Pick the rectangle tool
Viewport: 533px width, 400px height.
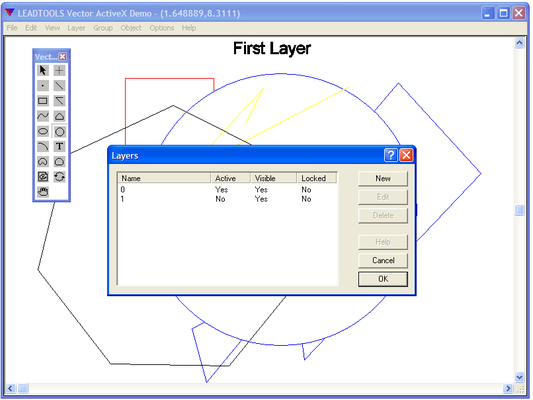43,101
